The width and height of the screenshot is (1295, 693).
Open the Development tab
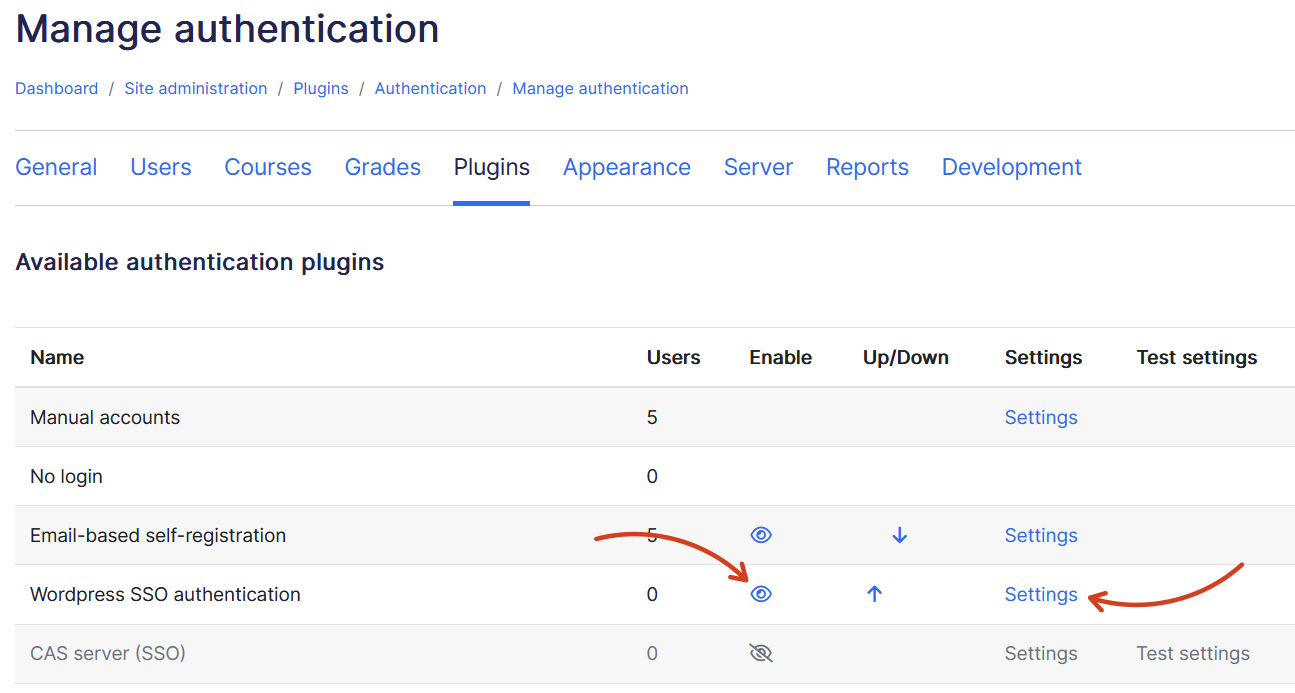(1011, 167)
